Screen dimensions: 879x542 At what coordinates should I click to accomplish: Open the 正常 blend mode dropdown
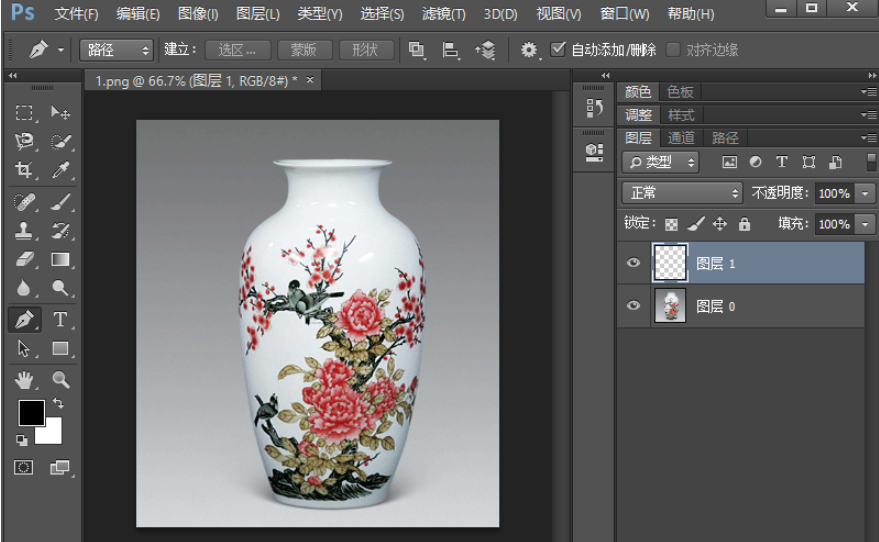point(681,193)
